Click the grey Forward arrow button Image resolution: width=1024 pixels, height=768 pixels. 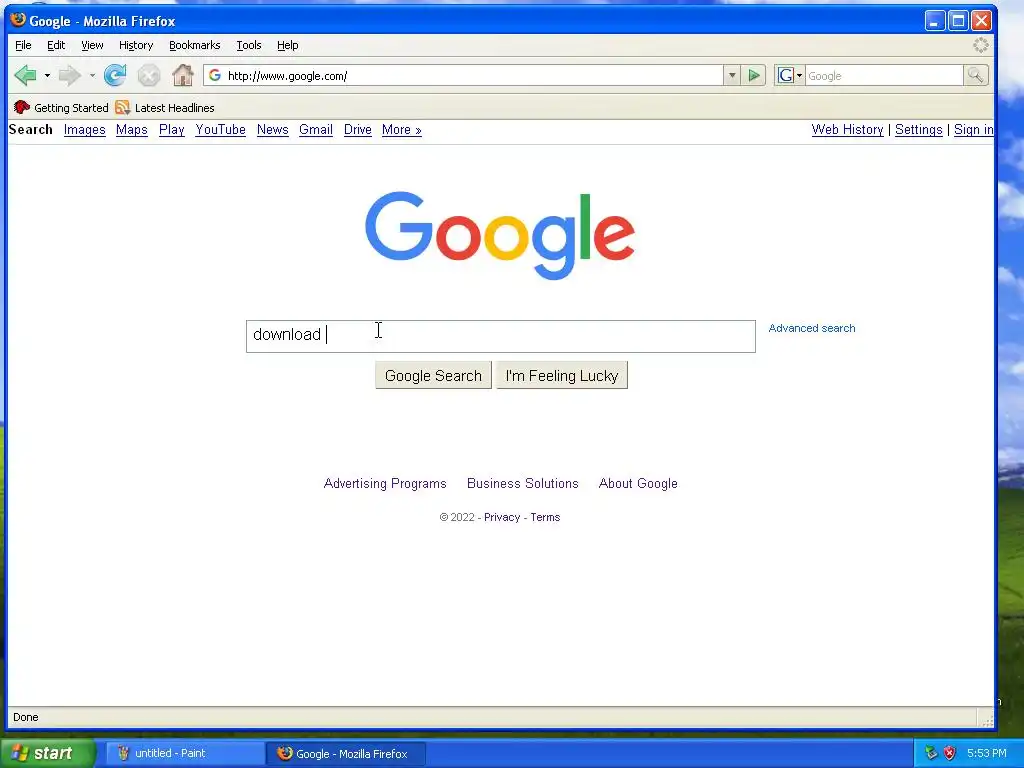click(x=69, y=76)
